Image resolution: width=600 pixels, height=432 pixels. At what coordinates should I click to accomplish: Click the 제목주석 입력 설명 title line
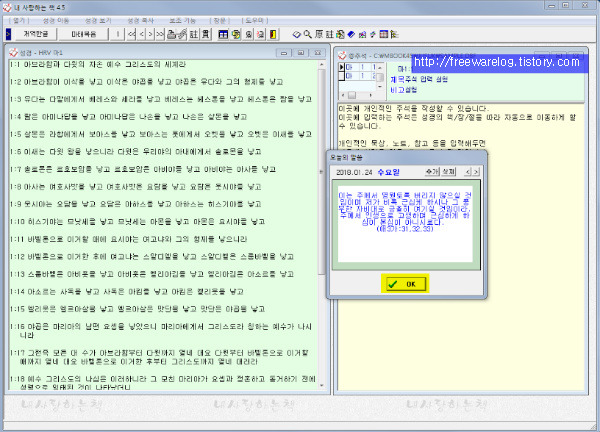tap(419, 79)
